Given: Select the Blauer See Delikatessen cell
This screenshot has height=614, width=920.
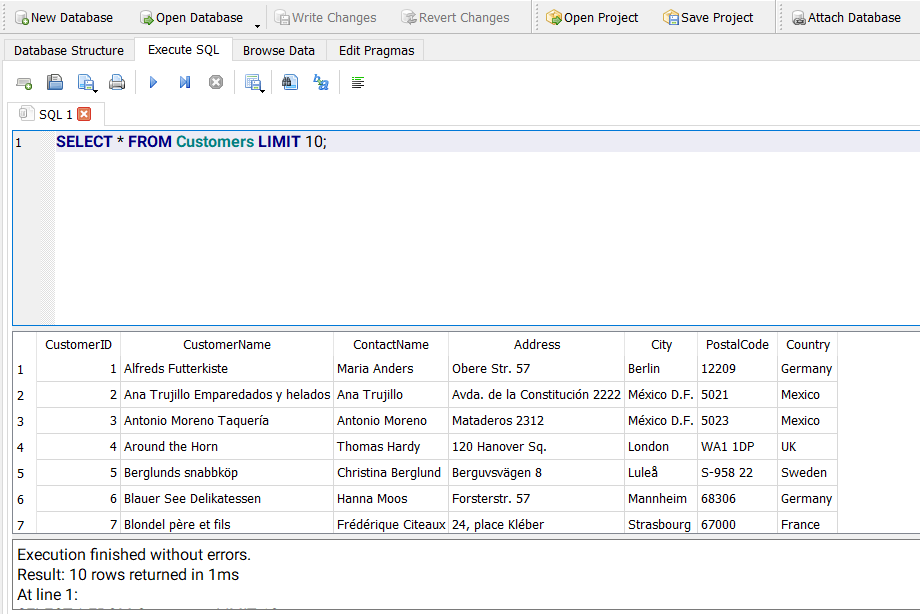Looking at the screenshot, I should (x=227, y=498).
